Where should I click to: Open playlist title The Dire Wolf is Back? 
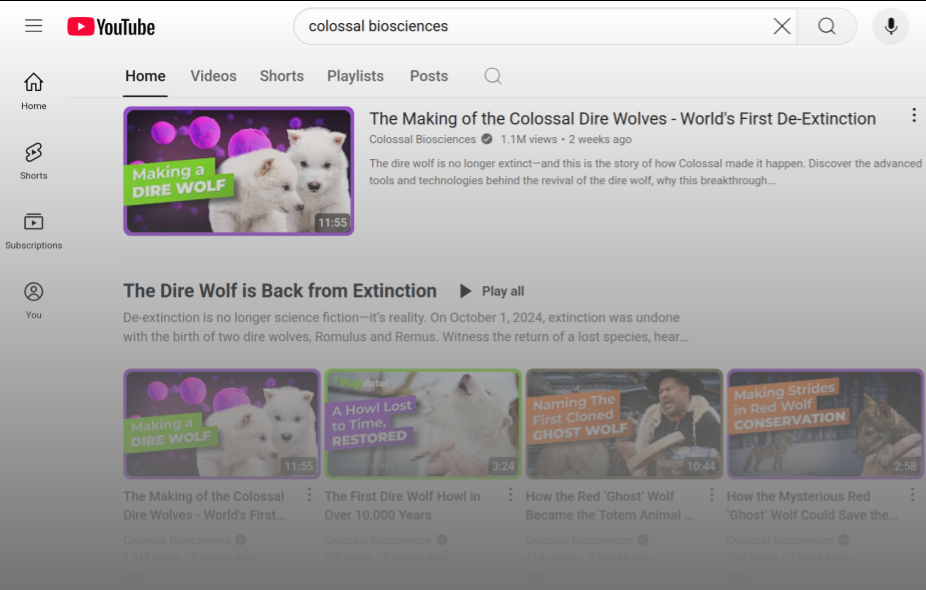[280, 291]
